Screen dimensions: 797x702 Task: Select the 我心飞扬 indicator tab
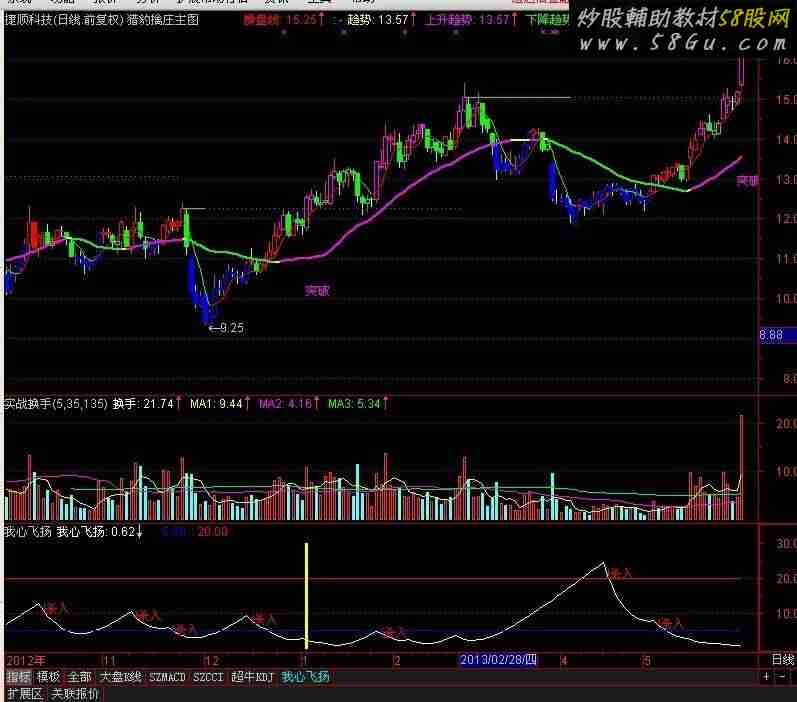point(305,677)
